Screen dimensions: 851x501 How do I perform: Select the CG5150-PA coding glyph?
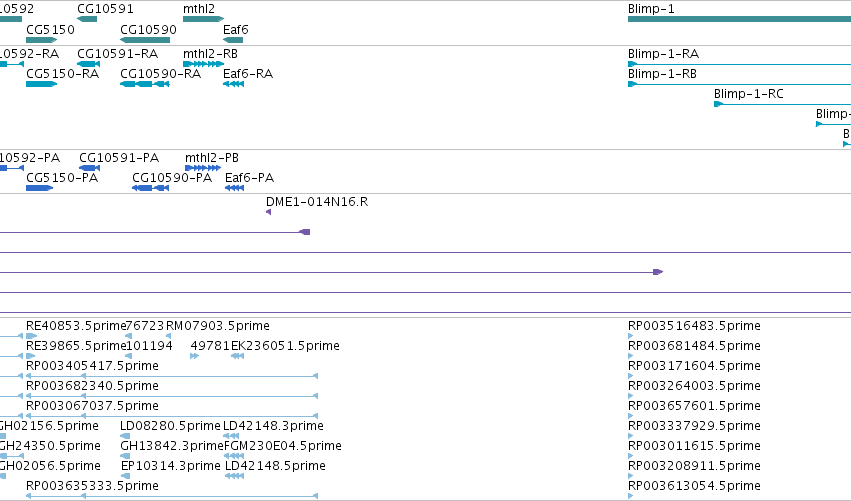tap(40, 188)
